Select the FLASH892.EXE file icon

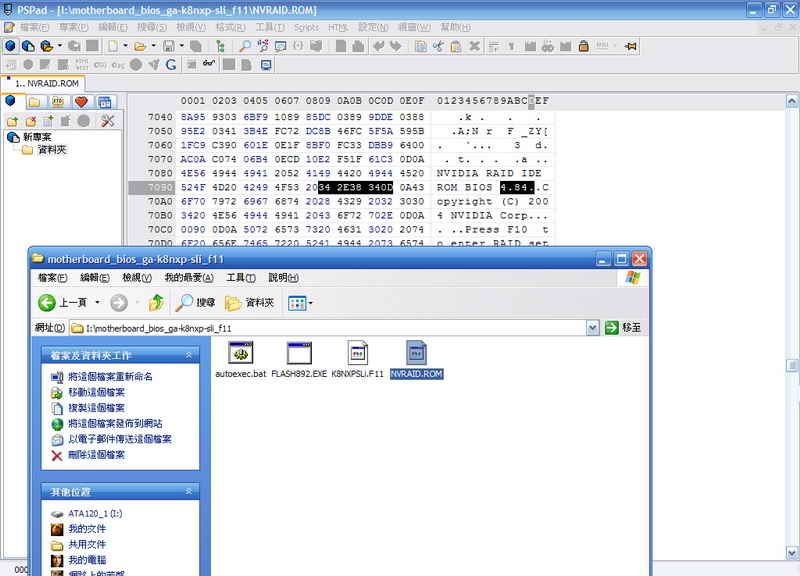299,353
